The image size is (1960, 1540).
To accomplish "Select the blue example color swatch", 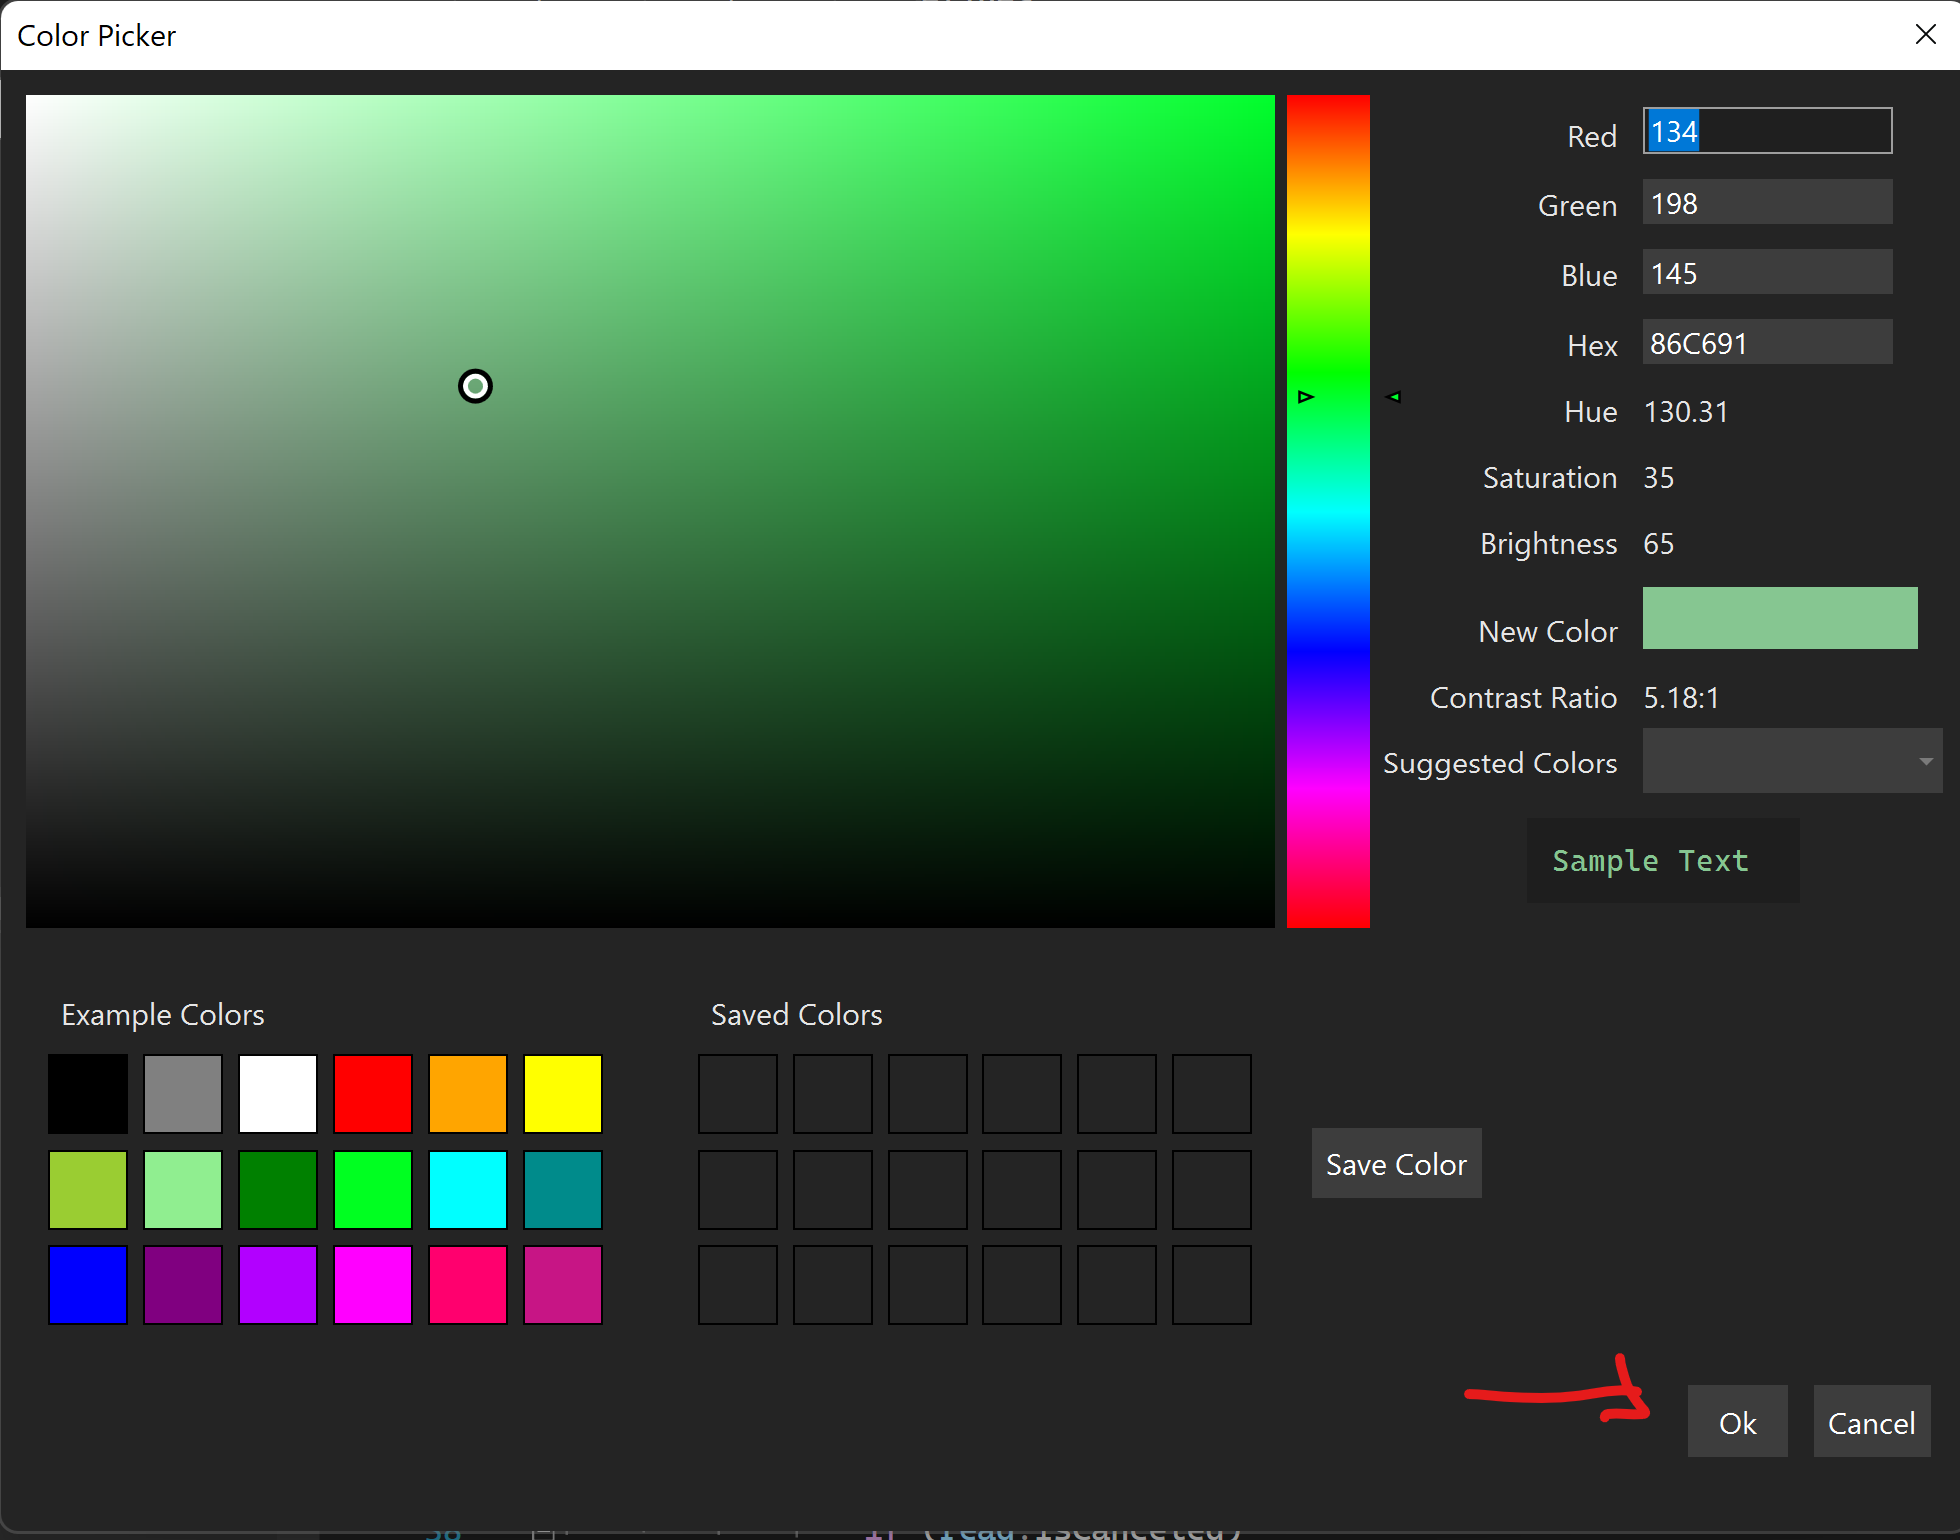I will 87,1285.
